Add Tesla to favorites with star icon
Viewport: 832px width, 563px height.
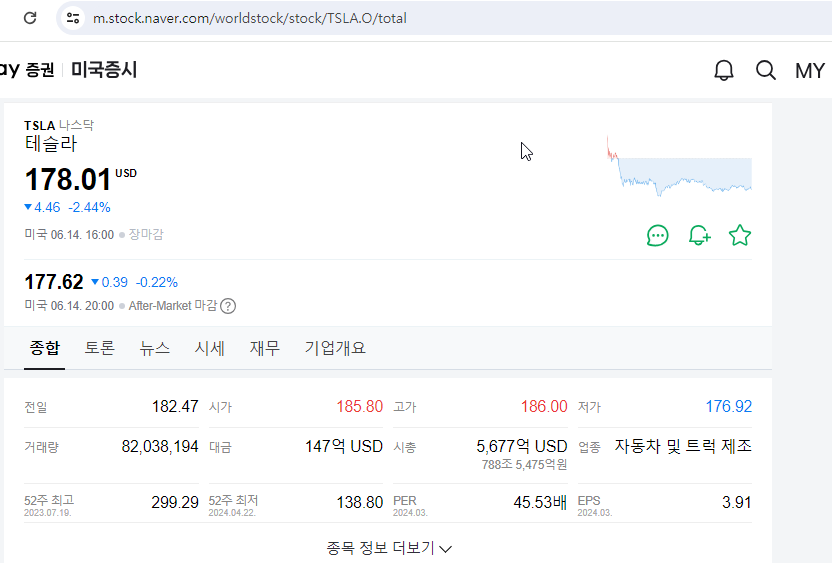point(740,236)
